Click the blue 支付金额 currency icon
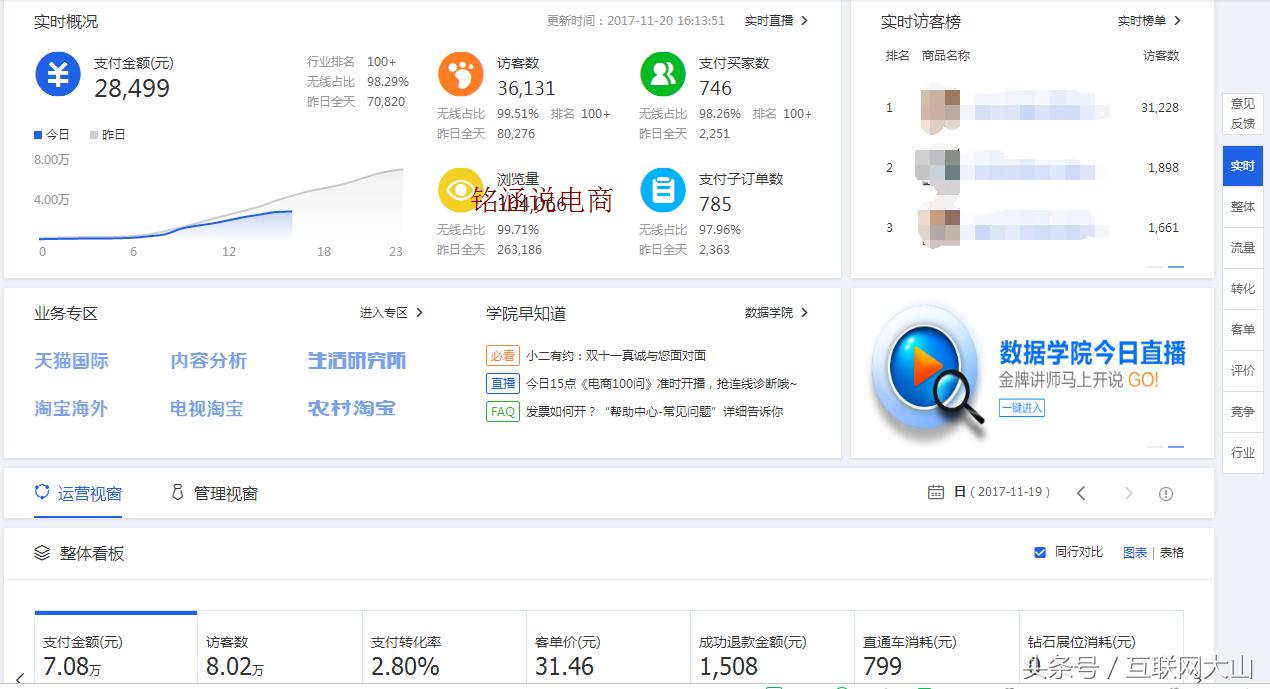The height and width of the screenshot is (689, 1270). pyautogui.click(x=57, y=74)
